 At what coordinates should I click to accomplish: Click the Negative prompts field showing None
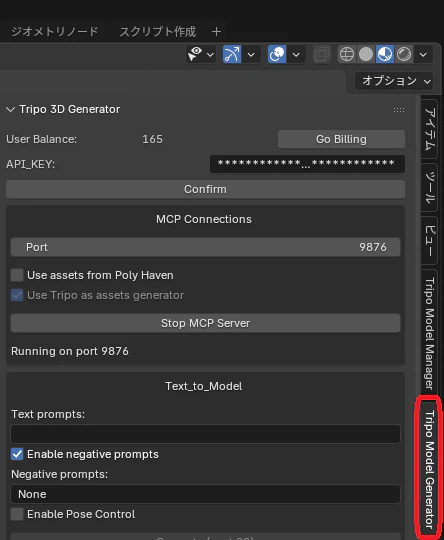click(205, 494)
